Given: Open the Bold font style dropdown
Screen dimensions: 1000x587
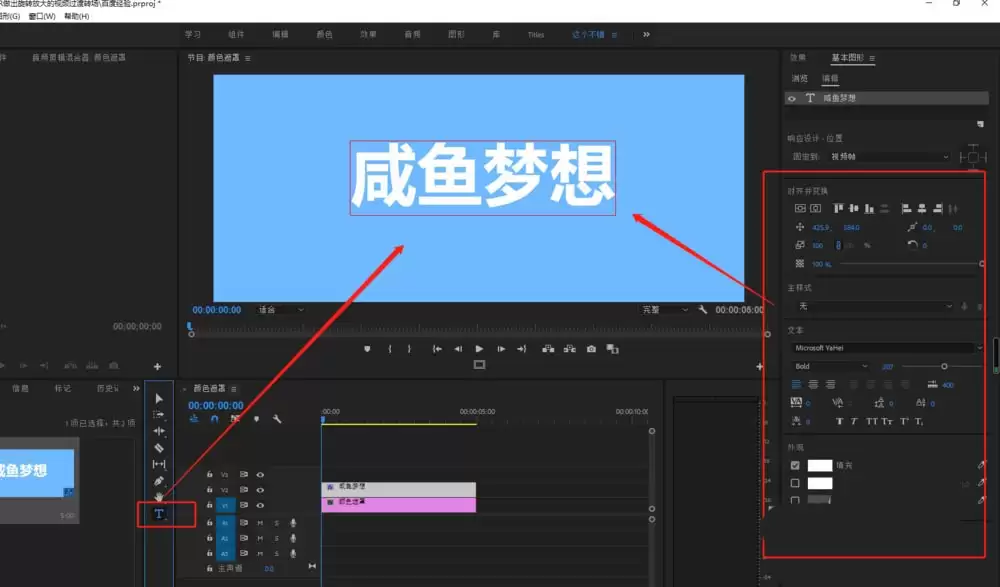Looking at the screenshot, I should [830, 366].
